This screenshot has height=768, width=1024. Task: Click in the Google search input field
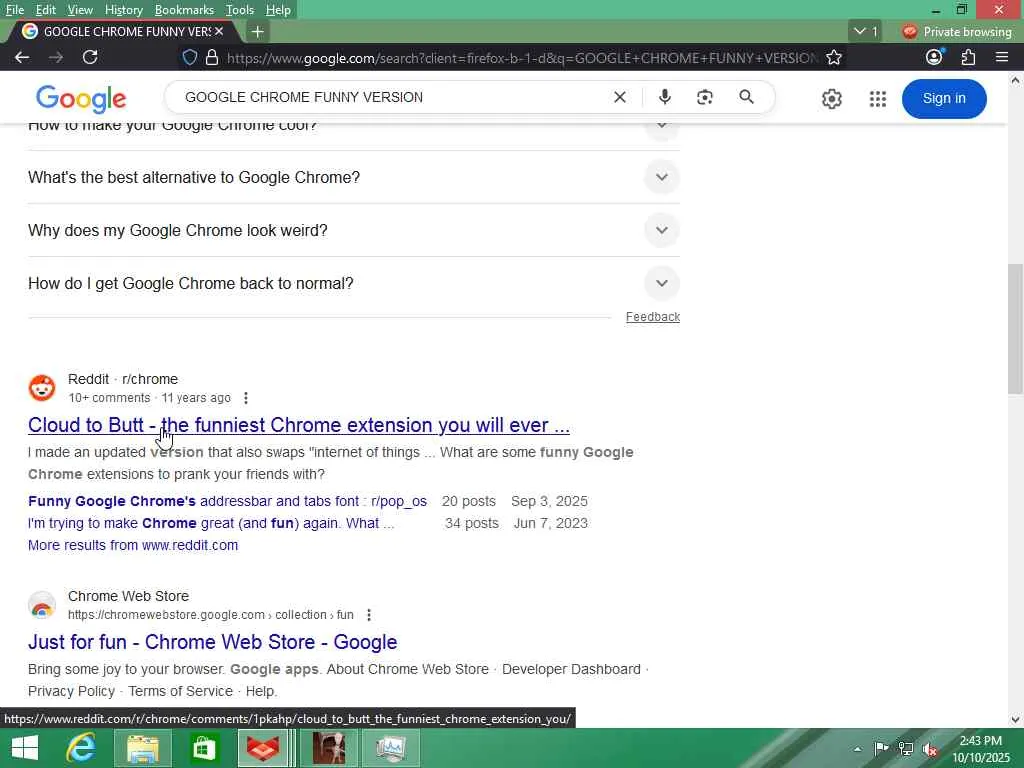(392, 97)
